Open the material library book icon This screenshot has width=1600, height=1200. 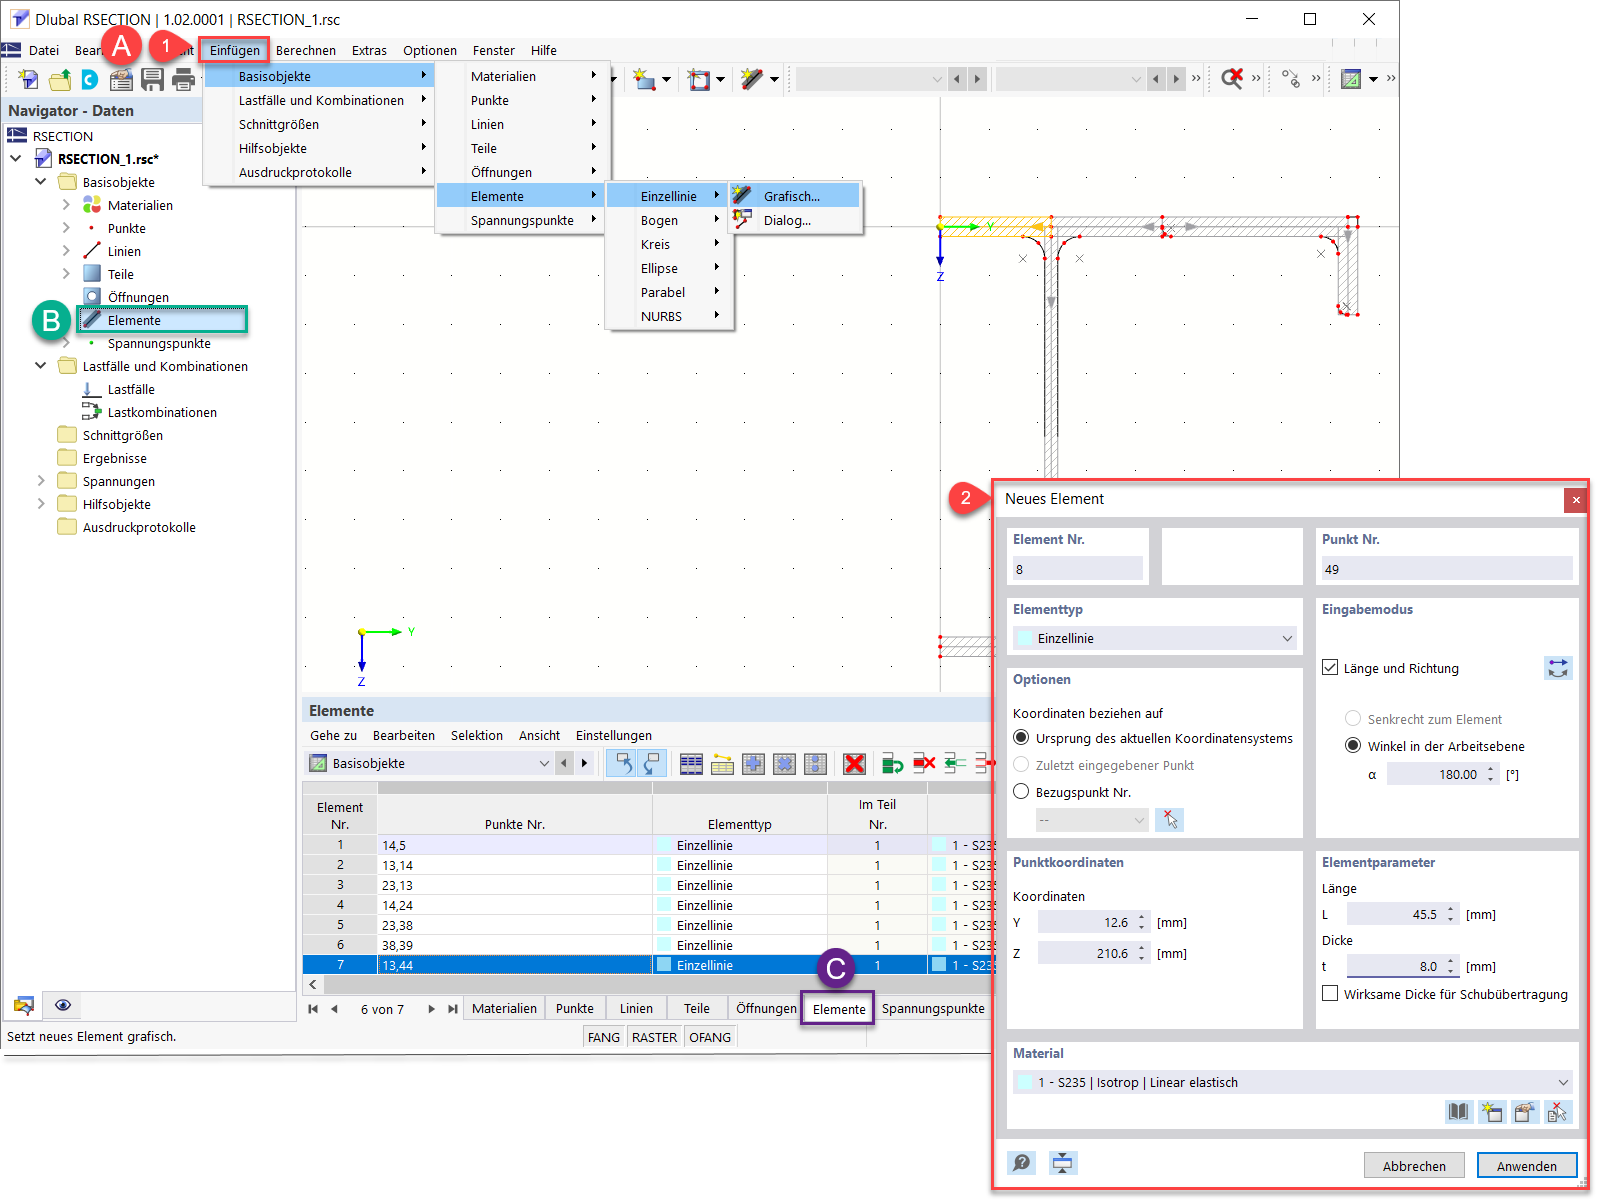(x=1459, y=1112)
